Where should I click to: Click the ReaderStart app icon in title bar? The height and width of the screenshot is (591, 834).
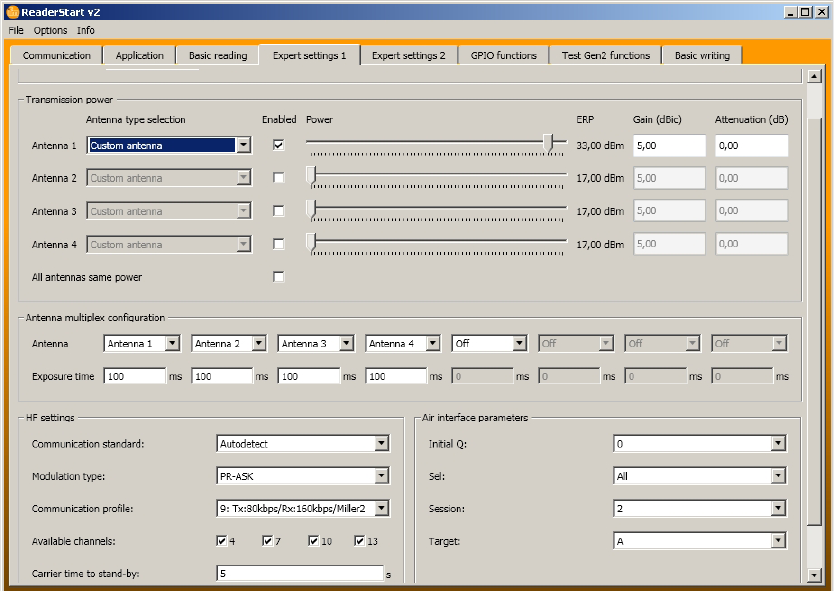(12, 11)
